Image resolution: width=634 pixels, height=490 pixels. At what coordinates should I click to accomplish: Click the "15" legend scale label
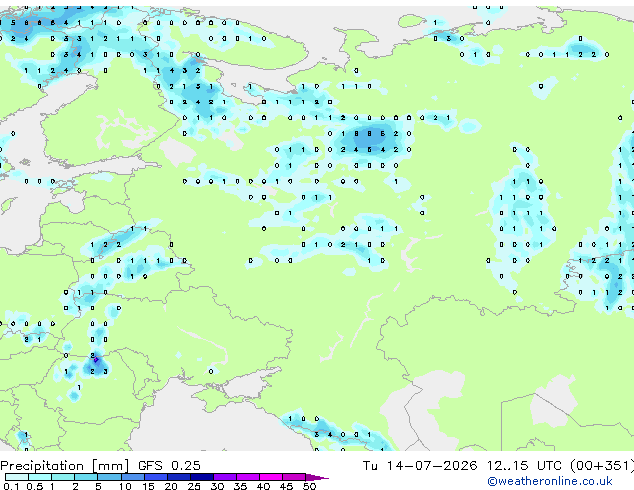point(148,486)
